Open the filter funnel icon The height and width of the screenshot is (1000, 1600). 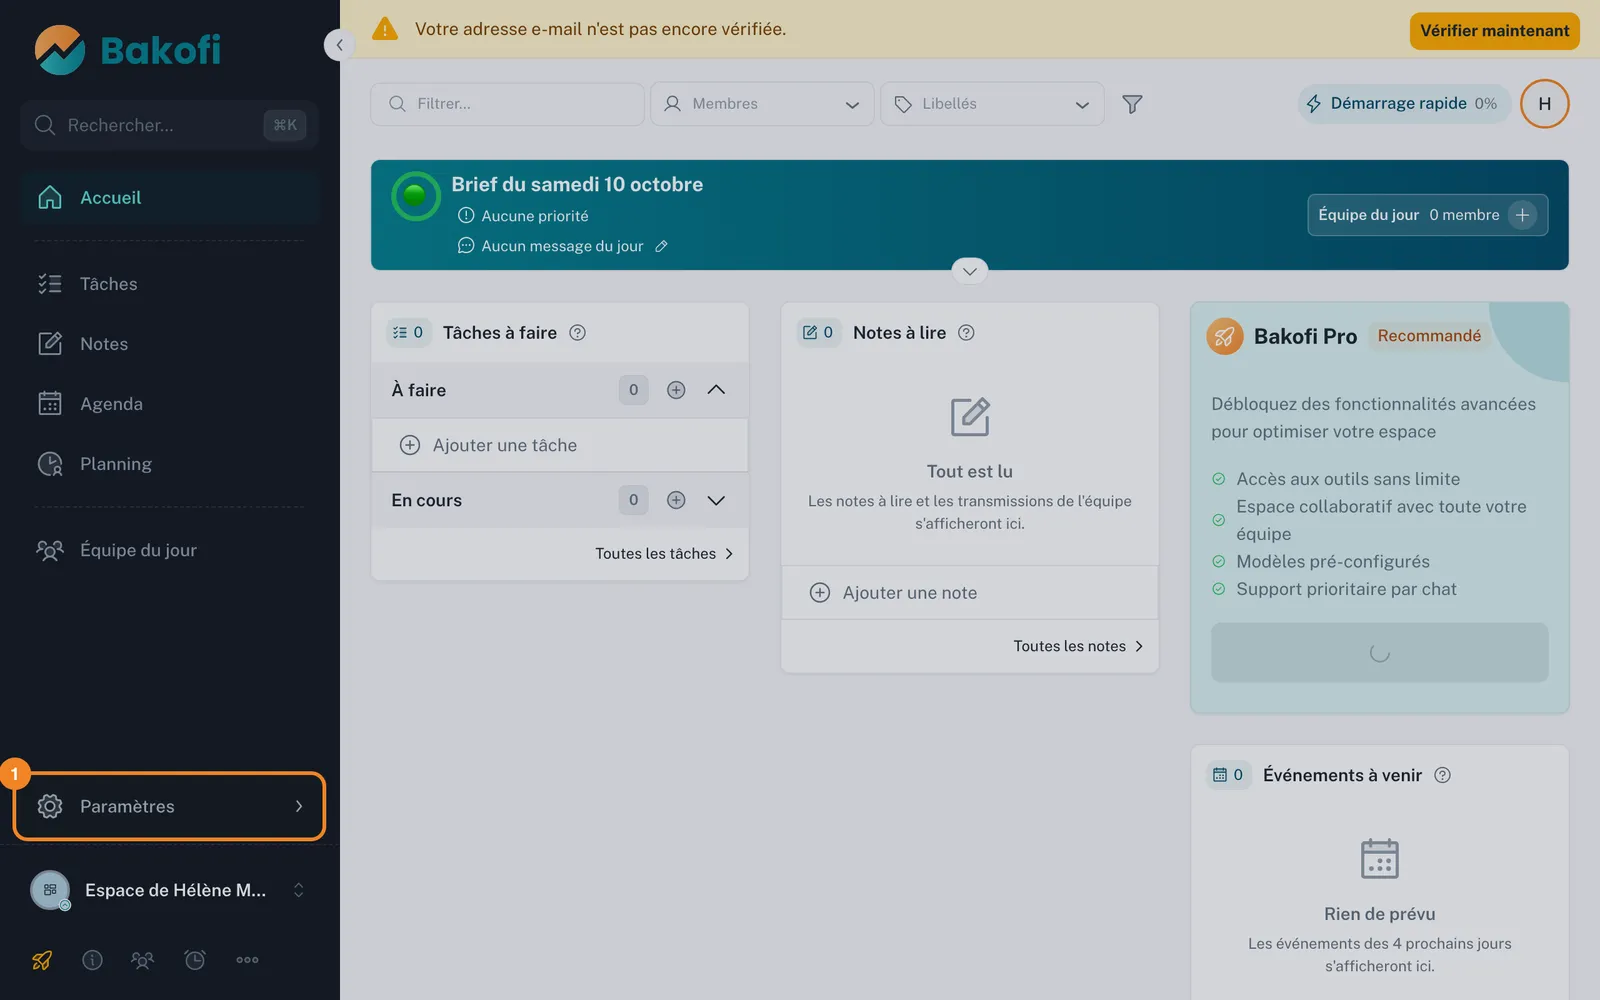pos(1132,104)
